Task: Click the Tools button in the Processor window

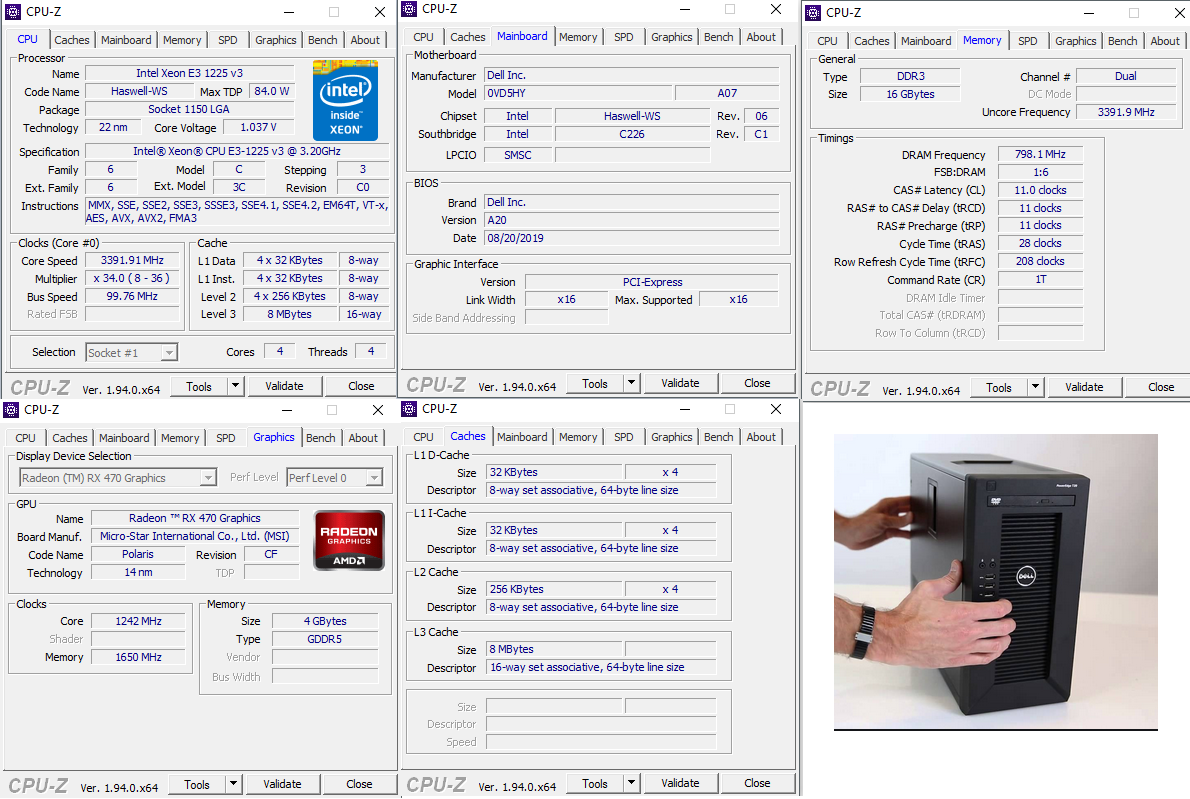Action: click(198, 386)
